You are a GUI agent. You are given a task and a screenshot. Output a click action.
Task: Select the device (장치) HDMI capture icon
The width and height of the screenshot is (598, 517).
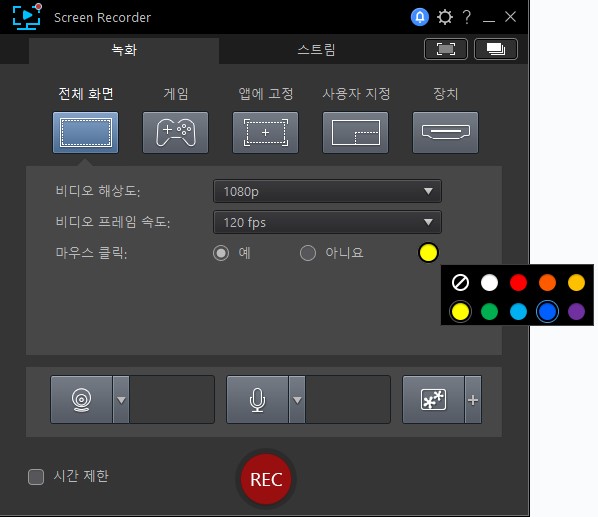coord(445,132)
